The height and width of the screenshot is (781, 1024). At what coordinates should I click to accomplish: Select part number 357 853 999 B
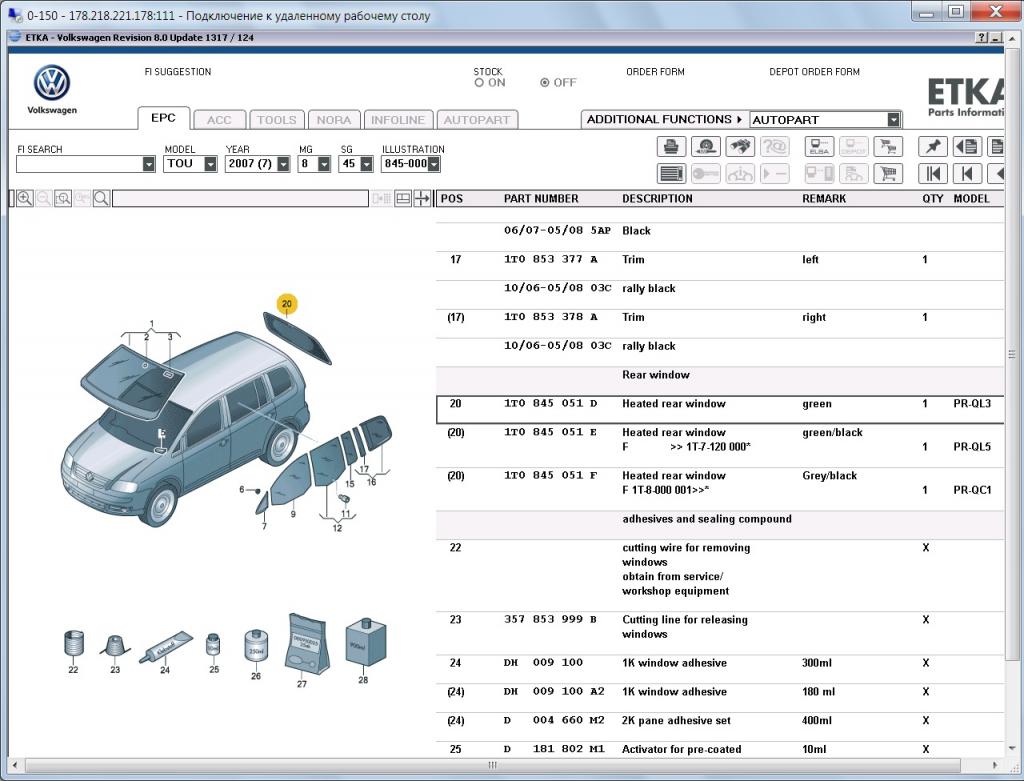click(551, 619)
